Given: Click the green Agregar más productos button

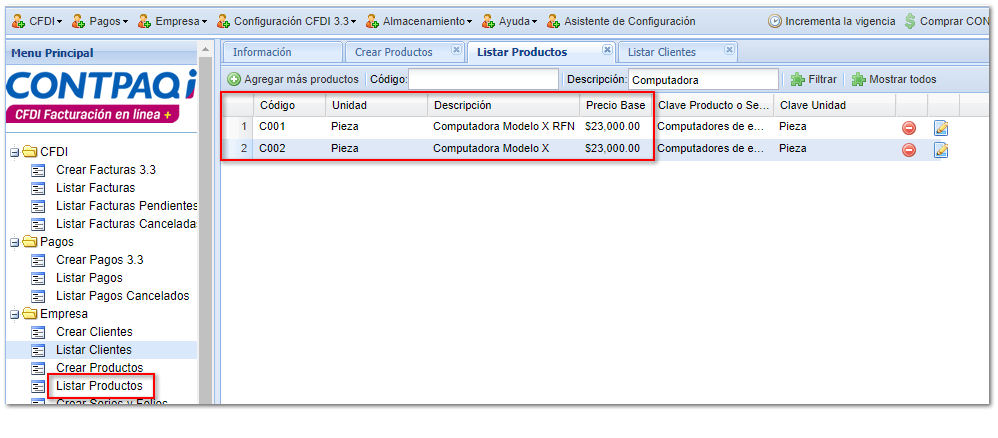Looking at the screenshot, I should tap(293, 79).
